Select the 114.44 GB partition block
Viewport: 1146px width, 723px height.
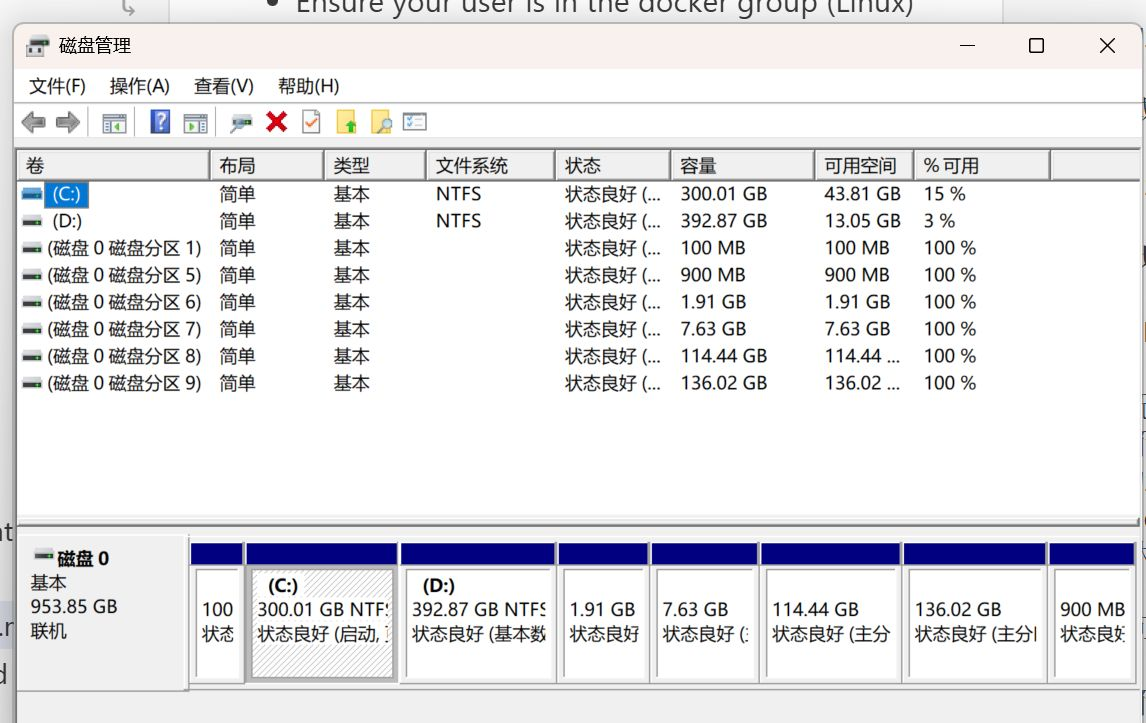(830, 613)
